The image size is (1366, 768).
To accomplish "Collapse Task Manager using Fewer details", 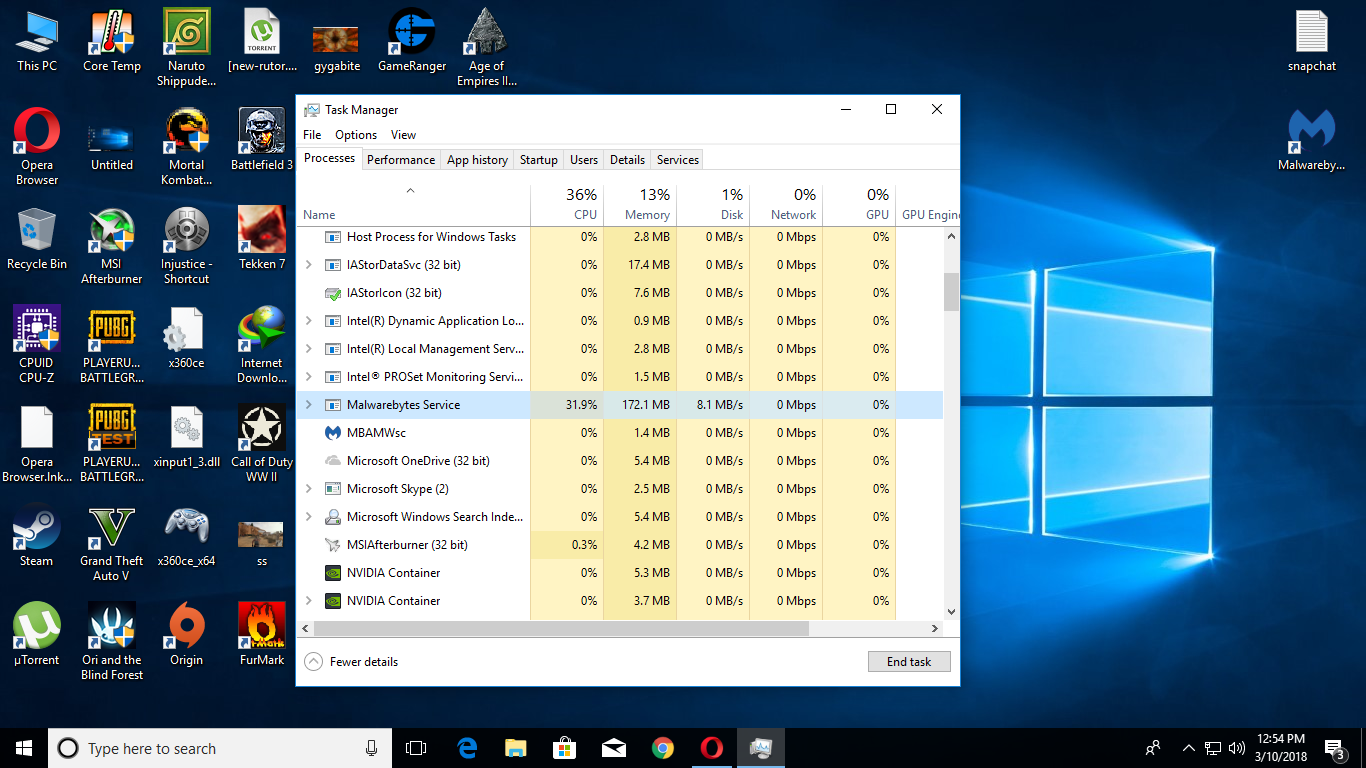I will [x=351, y=661].
